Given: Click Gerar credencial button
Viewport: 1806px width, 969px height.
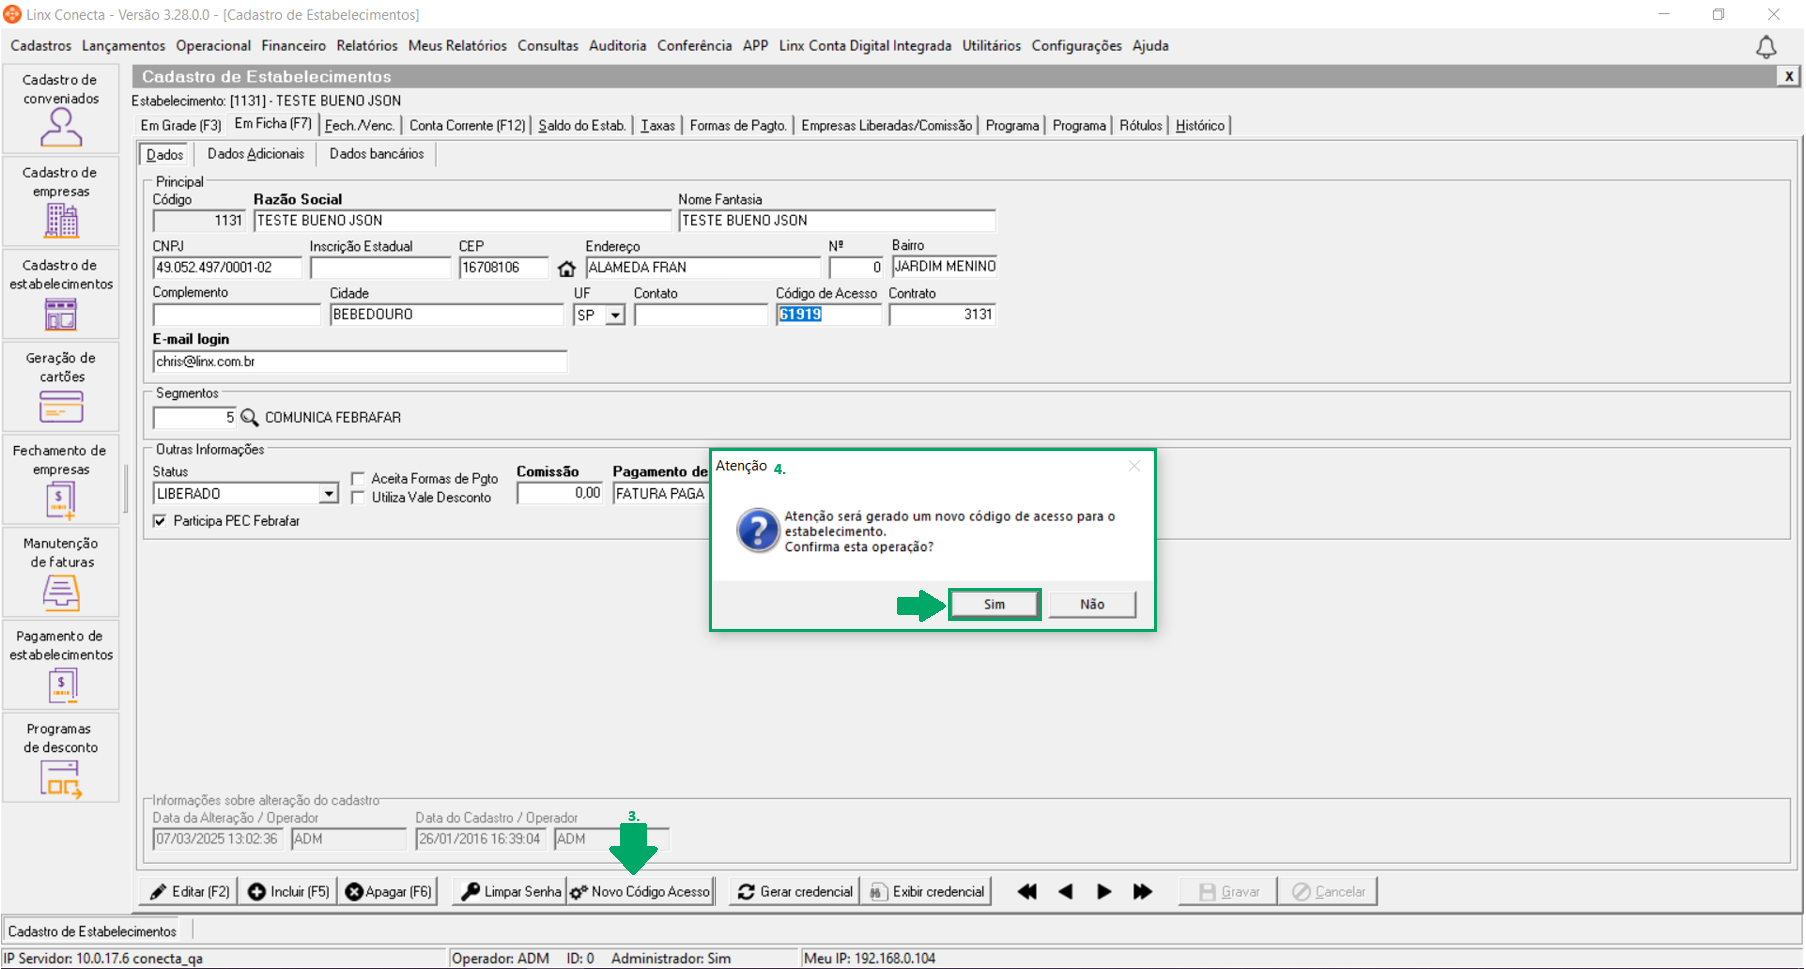Looking at the screenshot, I should pyautogui.click(x=795, y=892).
